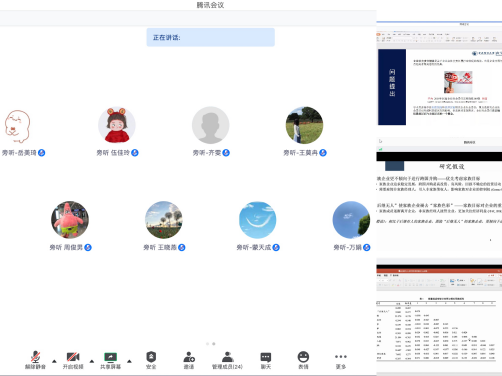Expand the arrow next to Share Screen

pyautogui.click(x=129, y=361)
